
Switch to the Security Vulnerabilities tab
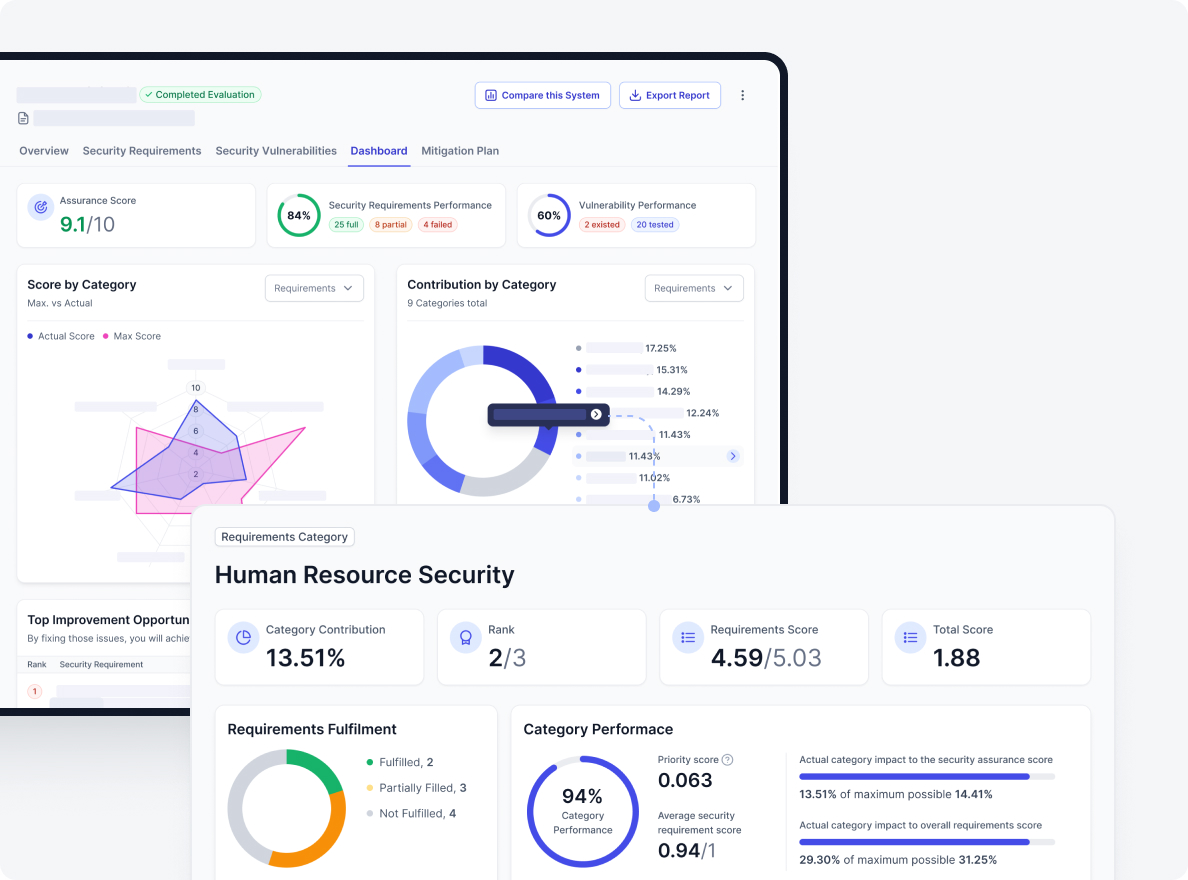click(276, 151)
